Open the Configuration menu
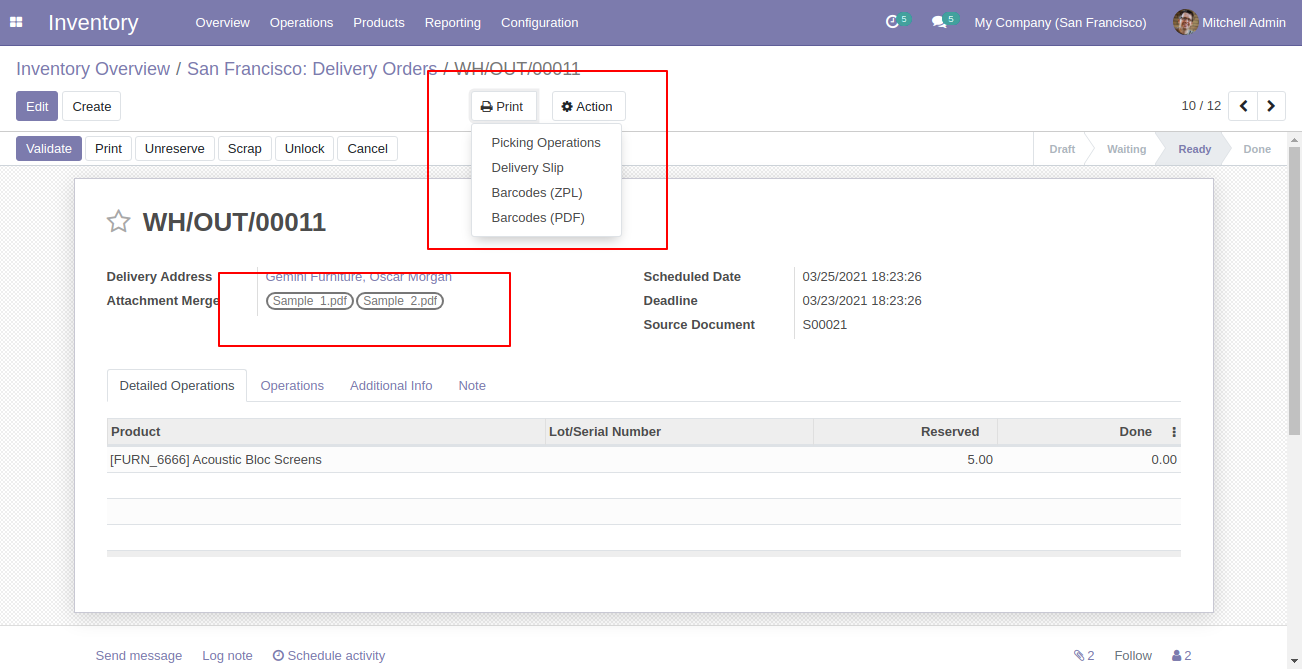Viewport: 1302px width, 669px height. tap(539, 22)
